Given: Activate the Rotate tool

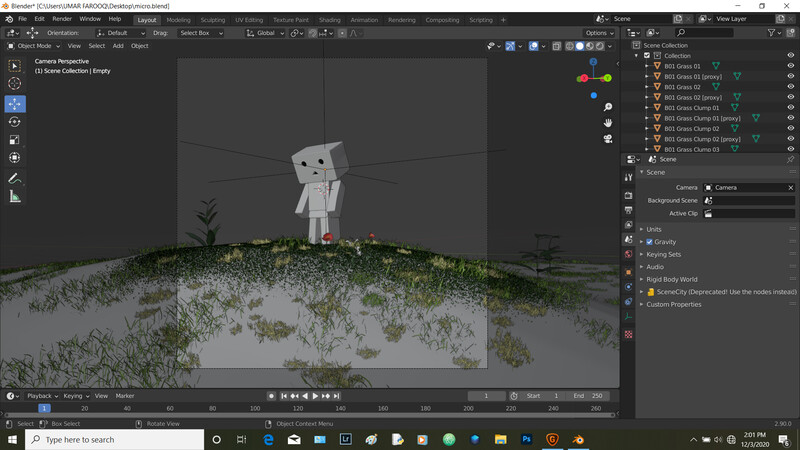Looking at the screenshot, I should tap(15, 121).
